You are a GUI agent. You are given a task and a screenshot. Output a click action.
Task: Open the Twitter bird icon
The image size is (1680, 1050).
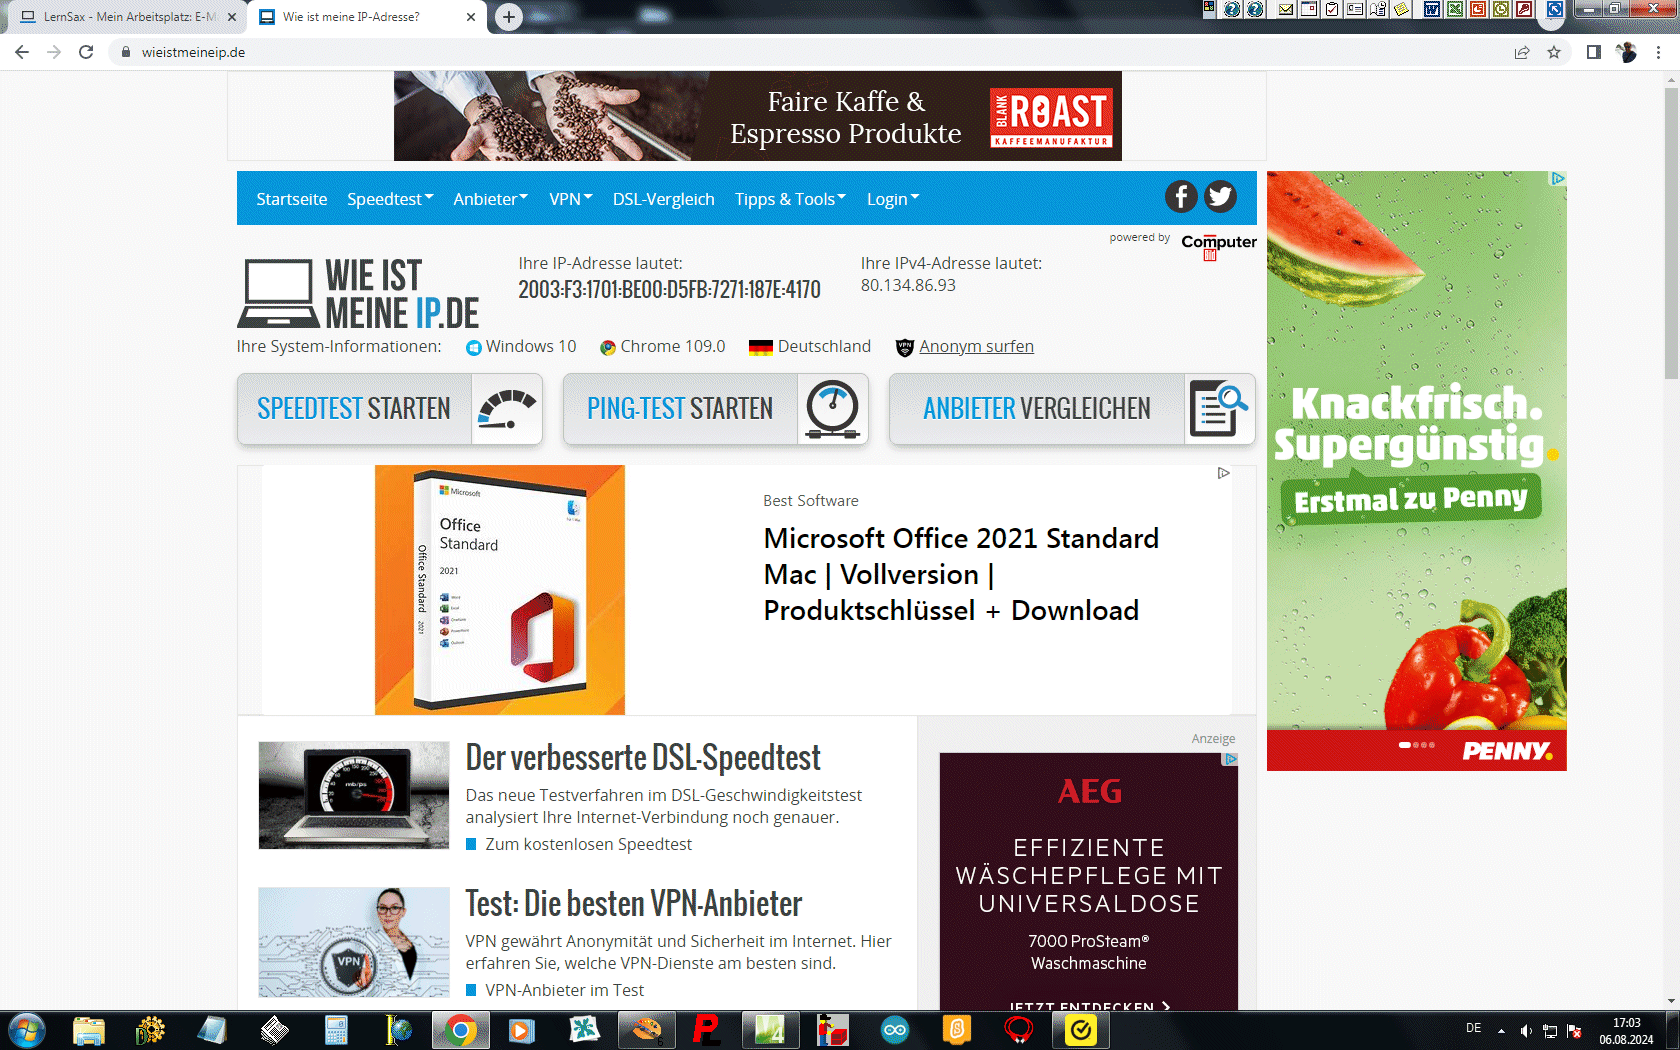click(1220, 197)
